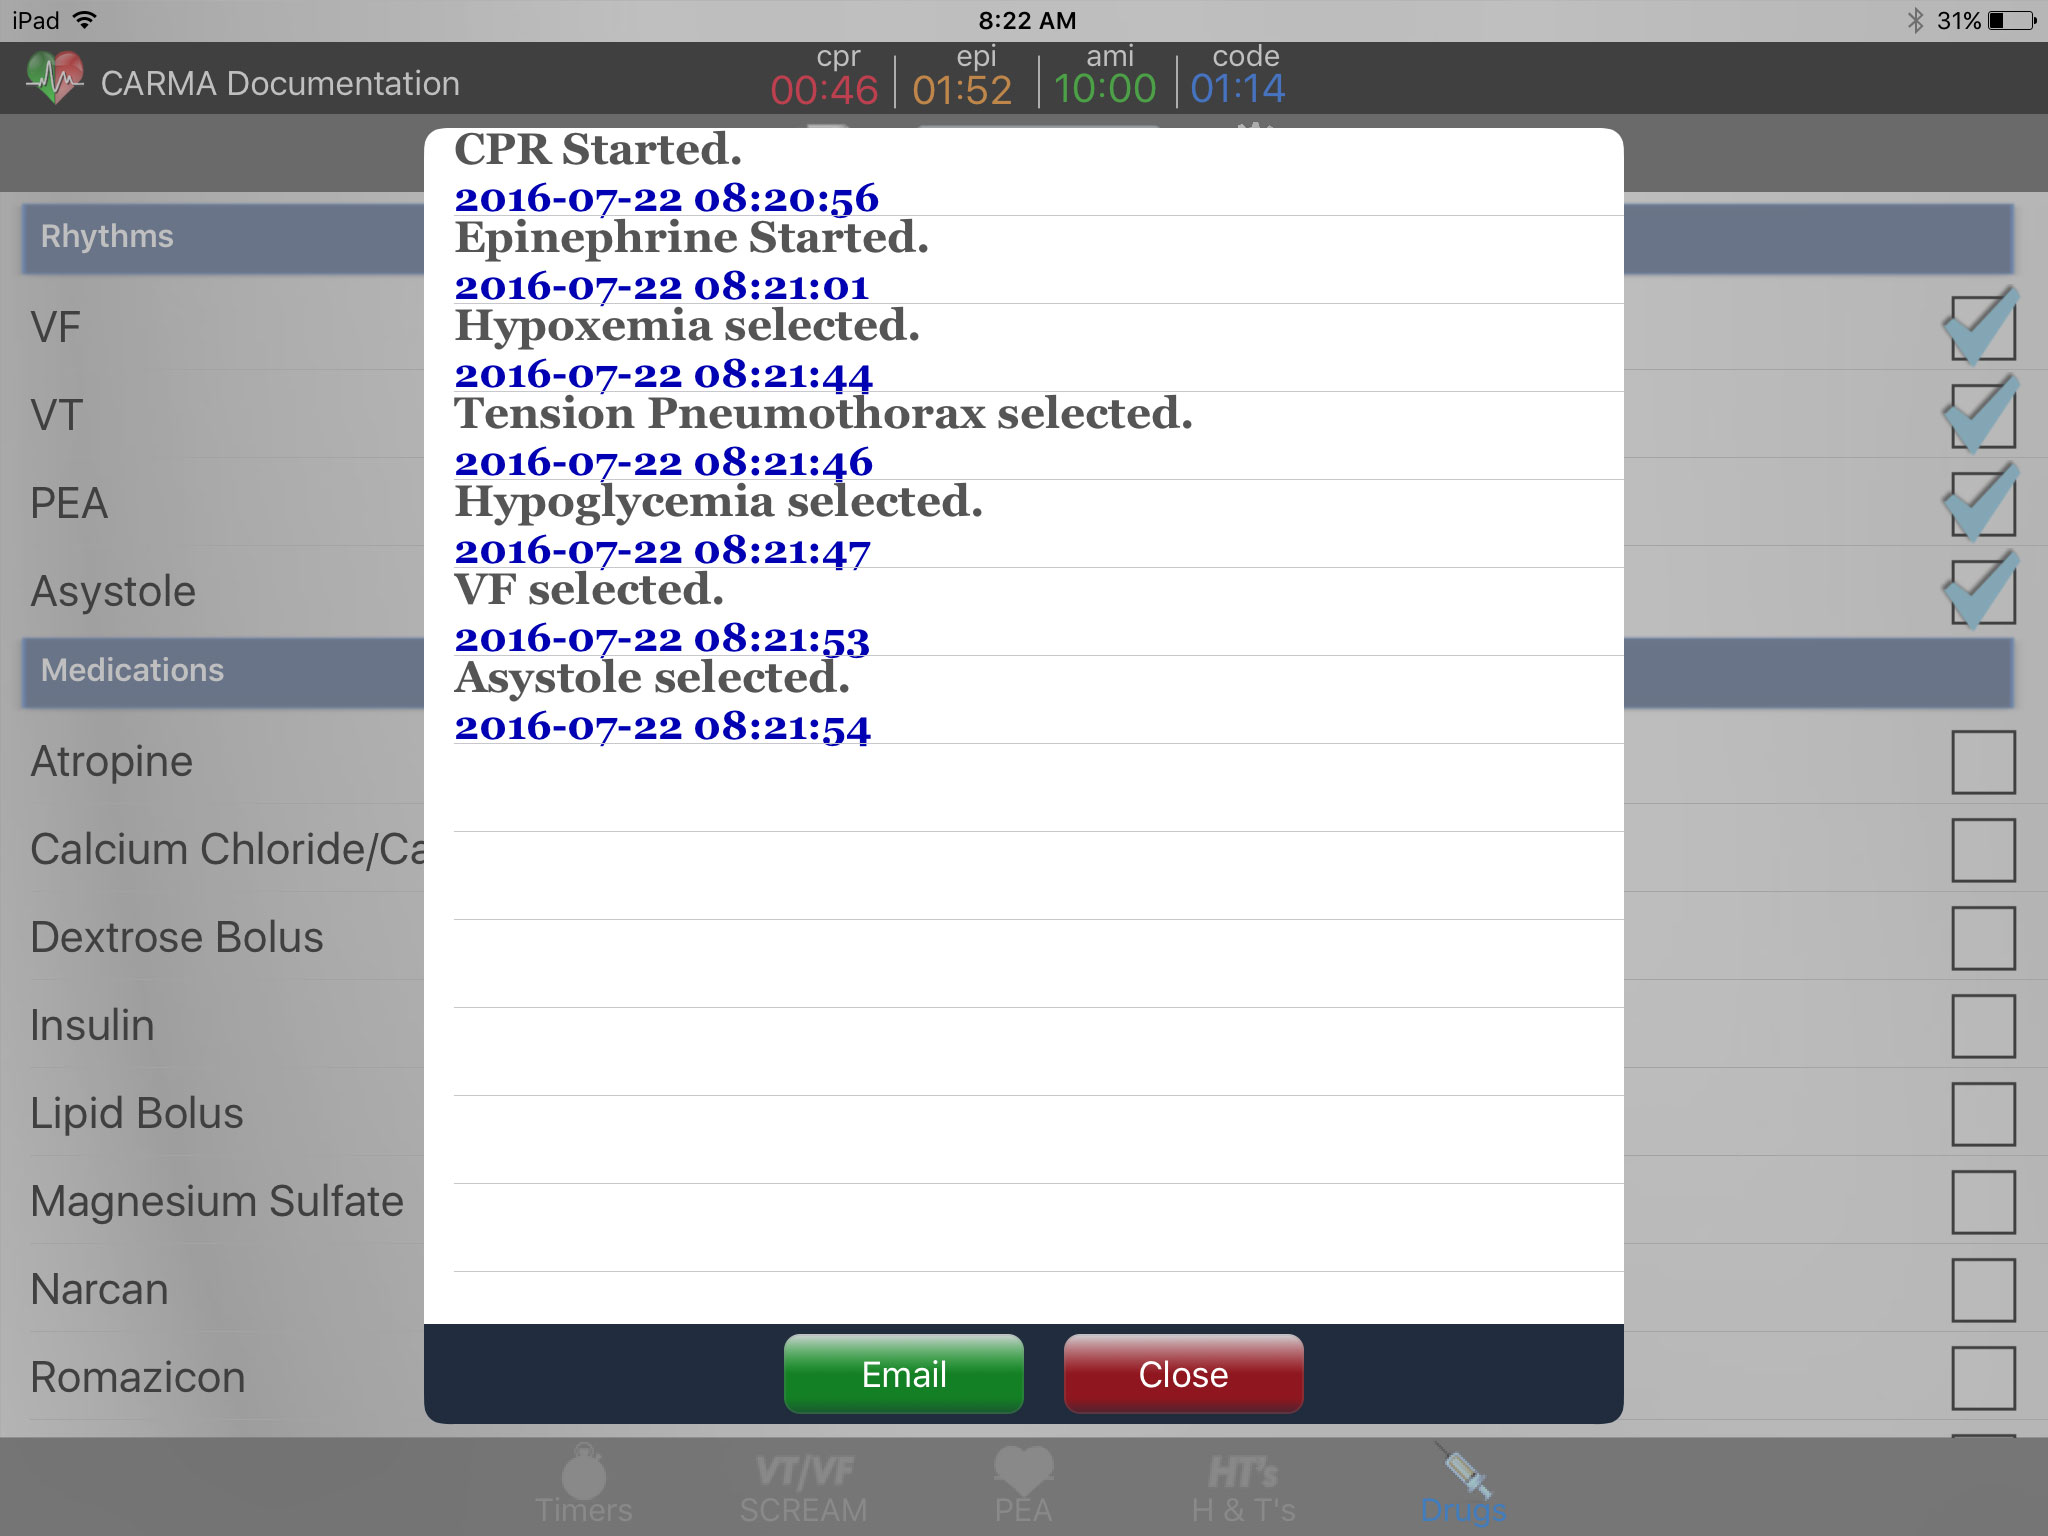Close the event log dialog

[1183, 1374]
